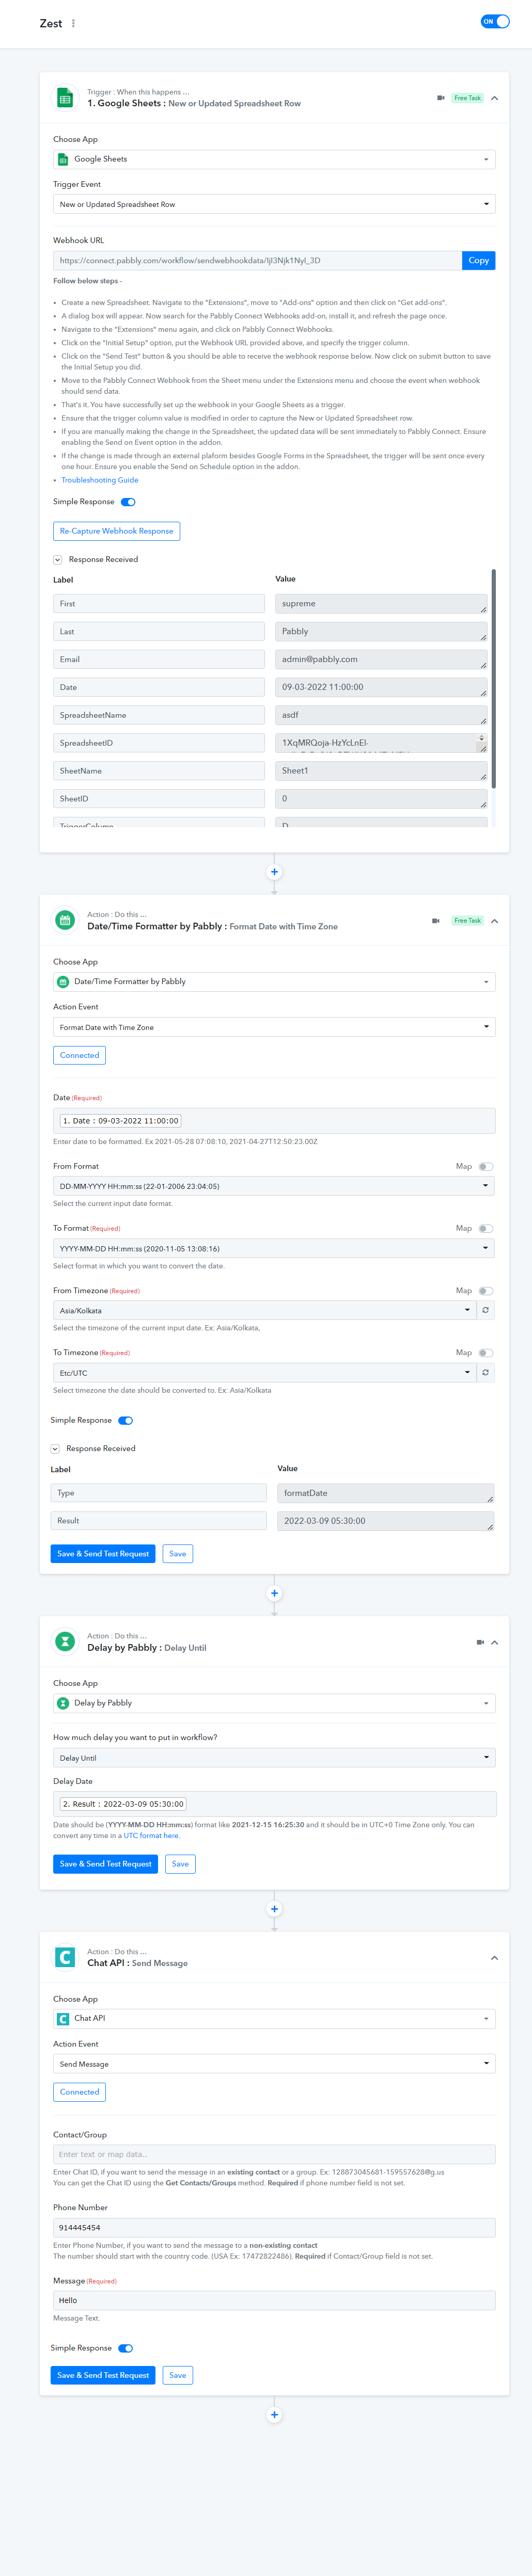
Task: Add step with plus below Chat API
Action: pyautogui.click(x=274, y=2414)
